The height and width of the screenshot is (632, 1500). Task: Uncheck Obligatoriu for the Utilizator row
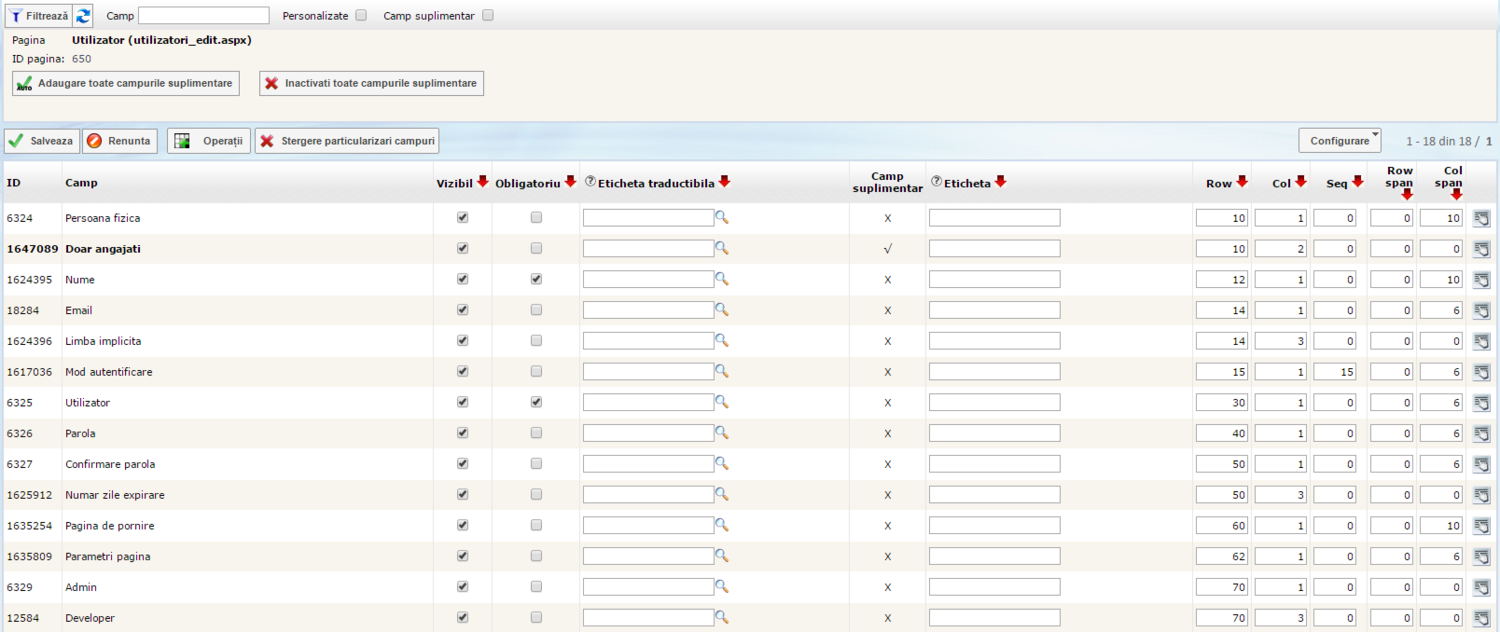[x=536, y=403]
